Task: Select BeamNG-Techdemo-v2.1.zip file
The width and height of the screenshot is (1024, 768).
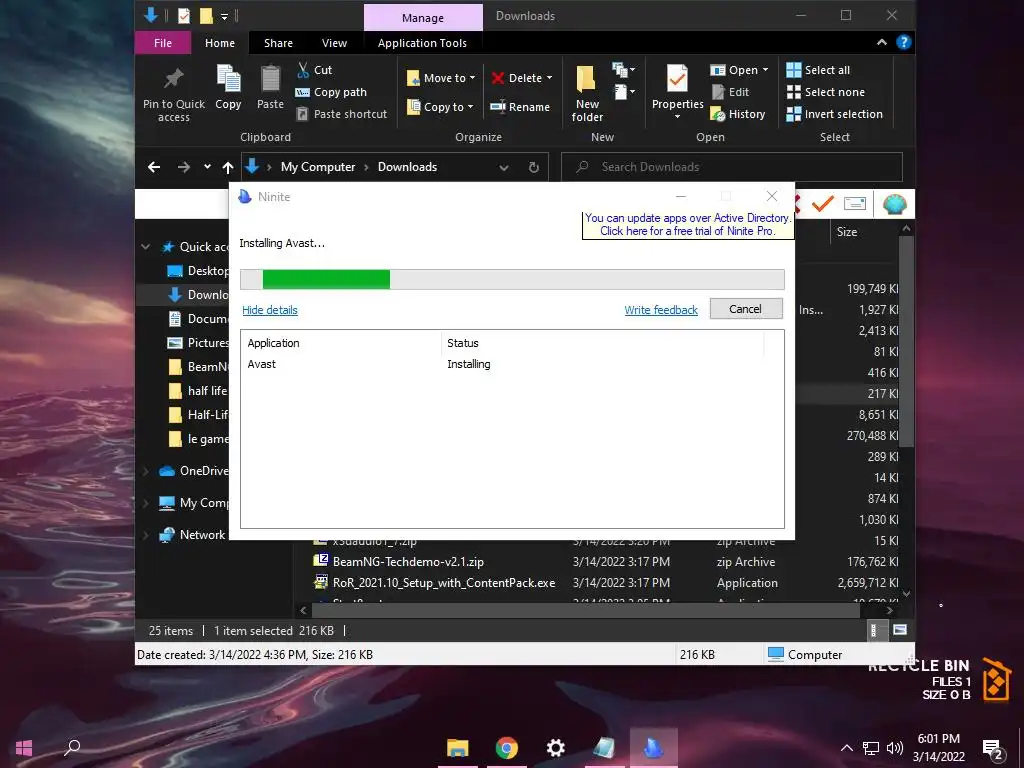Action: pyautogui.click(x=408, y=562)
